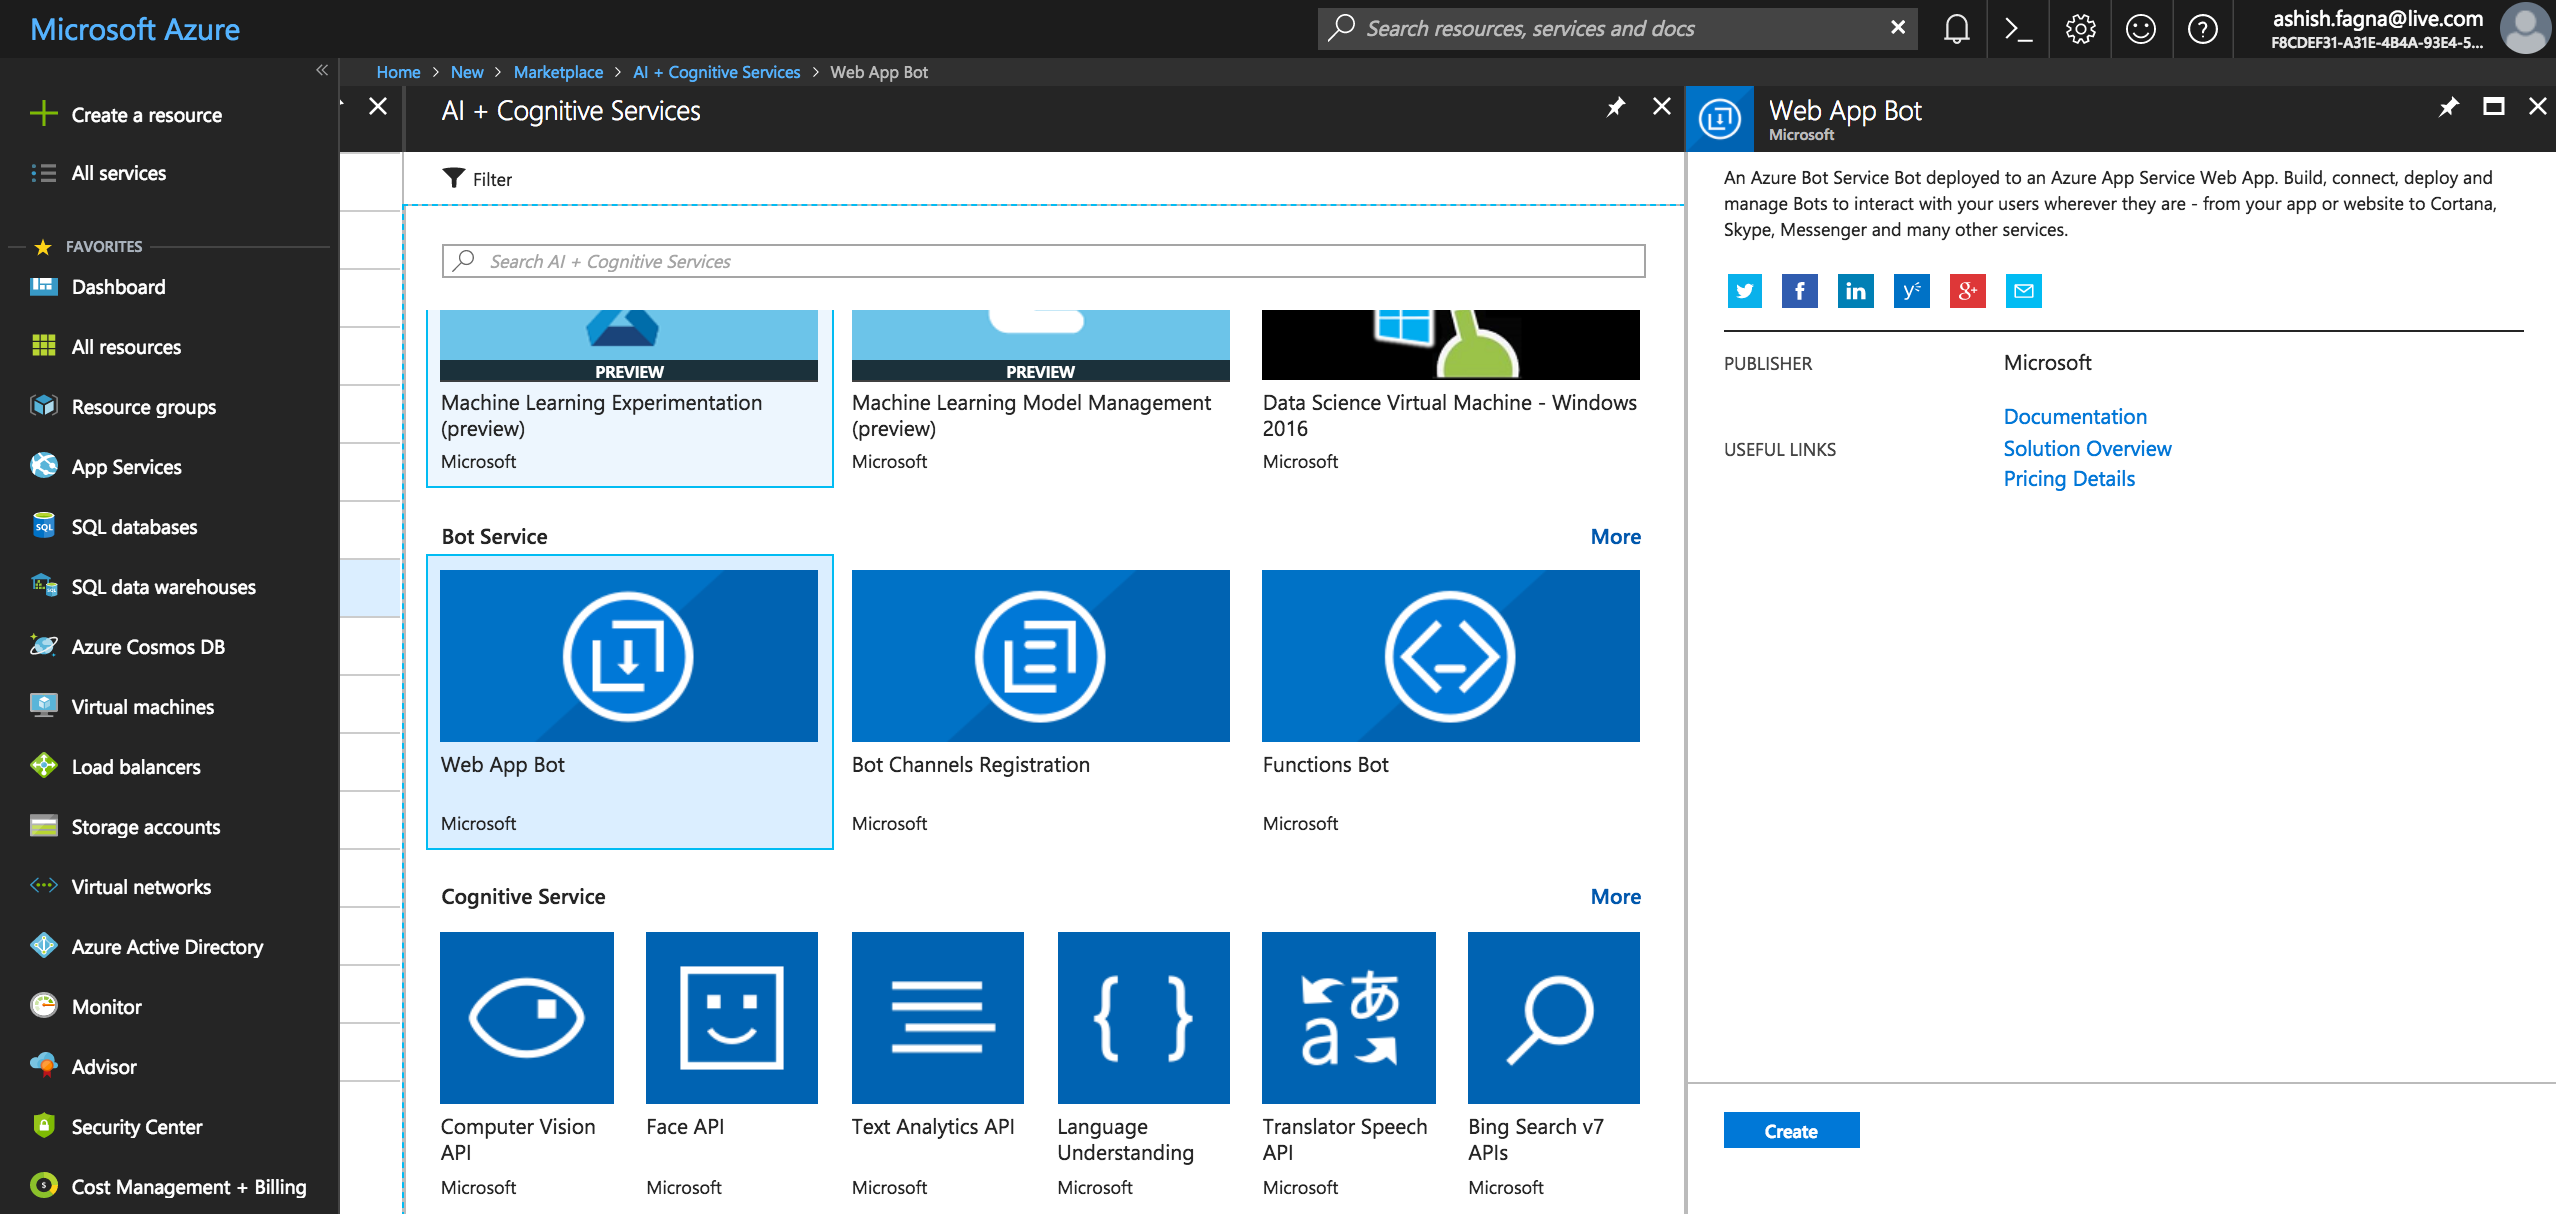This screenshot has height=1214, width=2556.
Task: Open the notifications bell
Action: 1956,28
